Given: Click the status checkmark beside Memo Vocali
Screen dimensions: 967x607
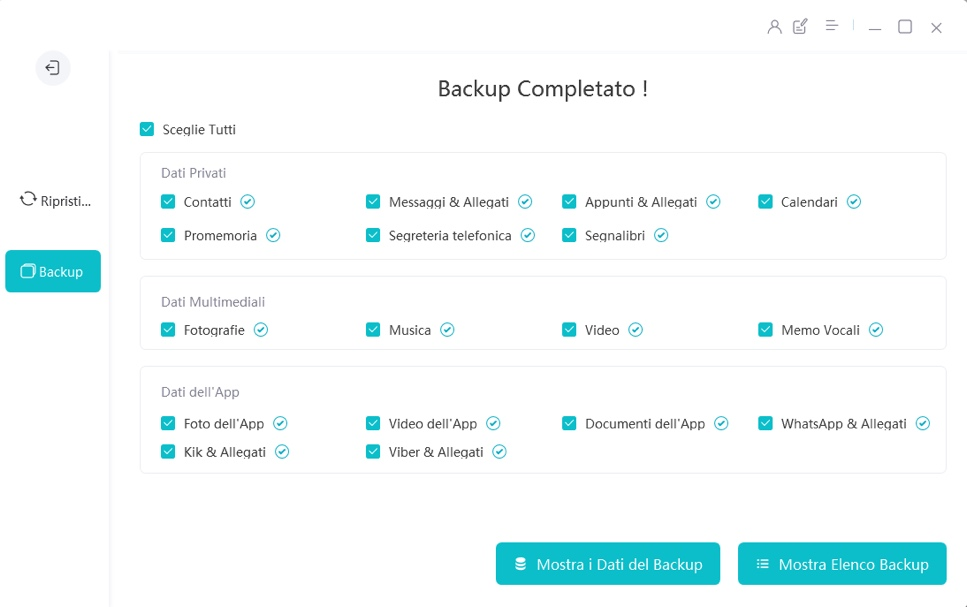Looking at the screenshot, I should tap(876, 330).
